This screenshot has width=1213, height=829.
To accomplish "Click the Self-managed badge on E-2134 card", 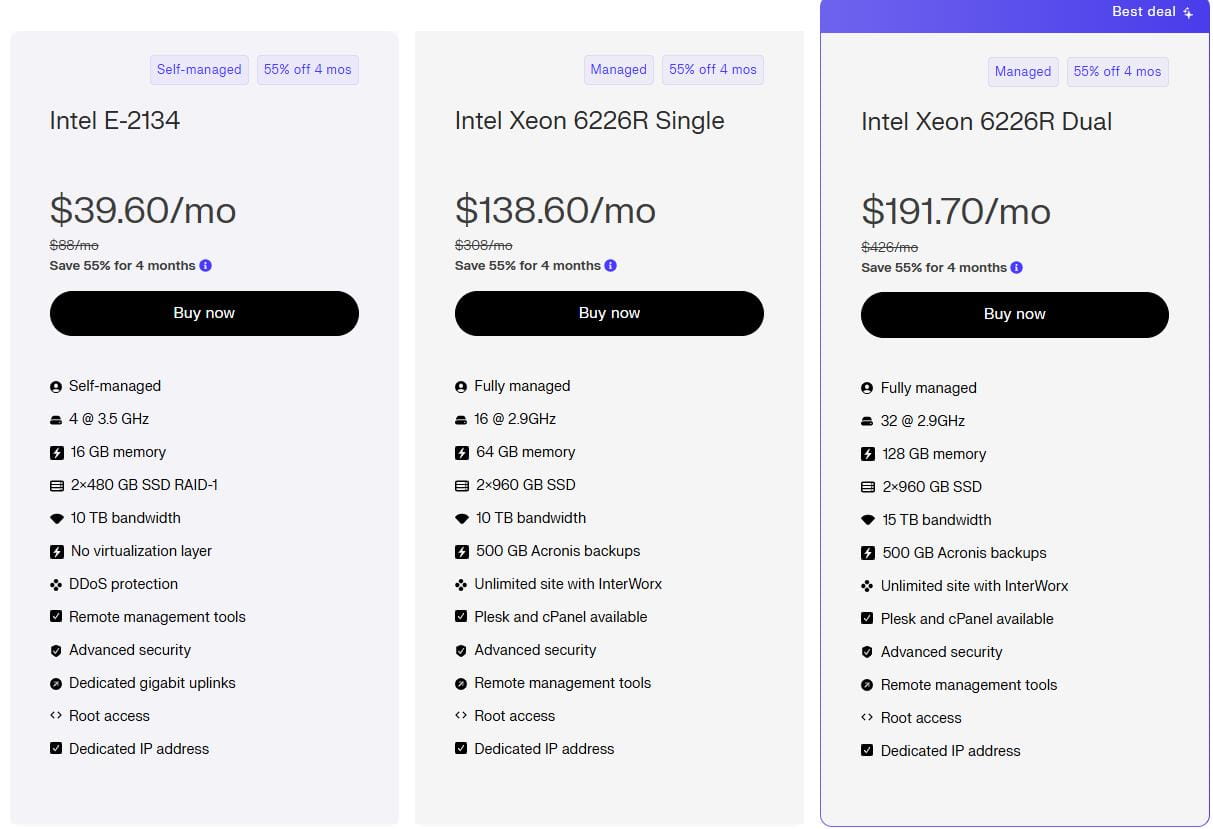I will point(199,70).
